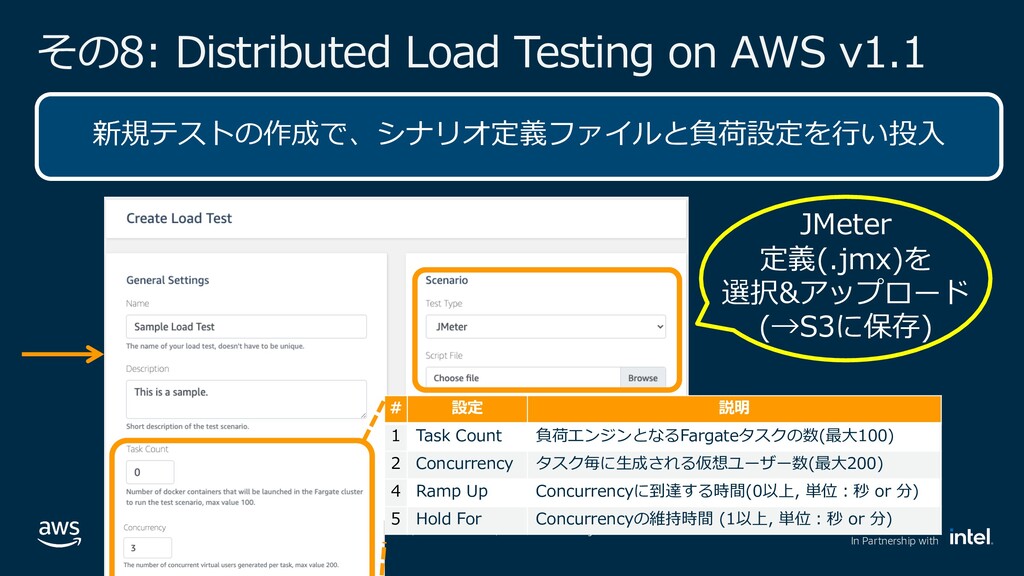
Task: Click the JMeter callout bubble text
Action: [x=846, y=276]
